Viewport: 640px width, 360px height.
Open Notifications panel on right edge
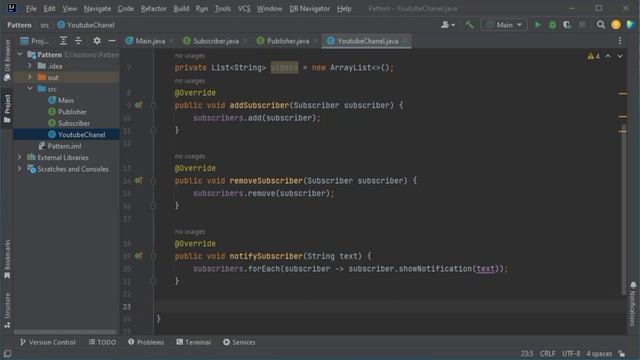pyautogui.click(x=633, y=303)
